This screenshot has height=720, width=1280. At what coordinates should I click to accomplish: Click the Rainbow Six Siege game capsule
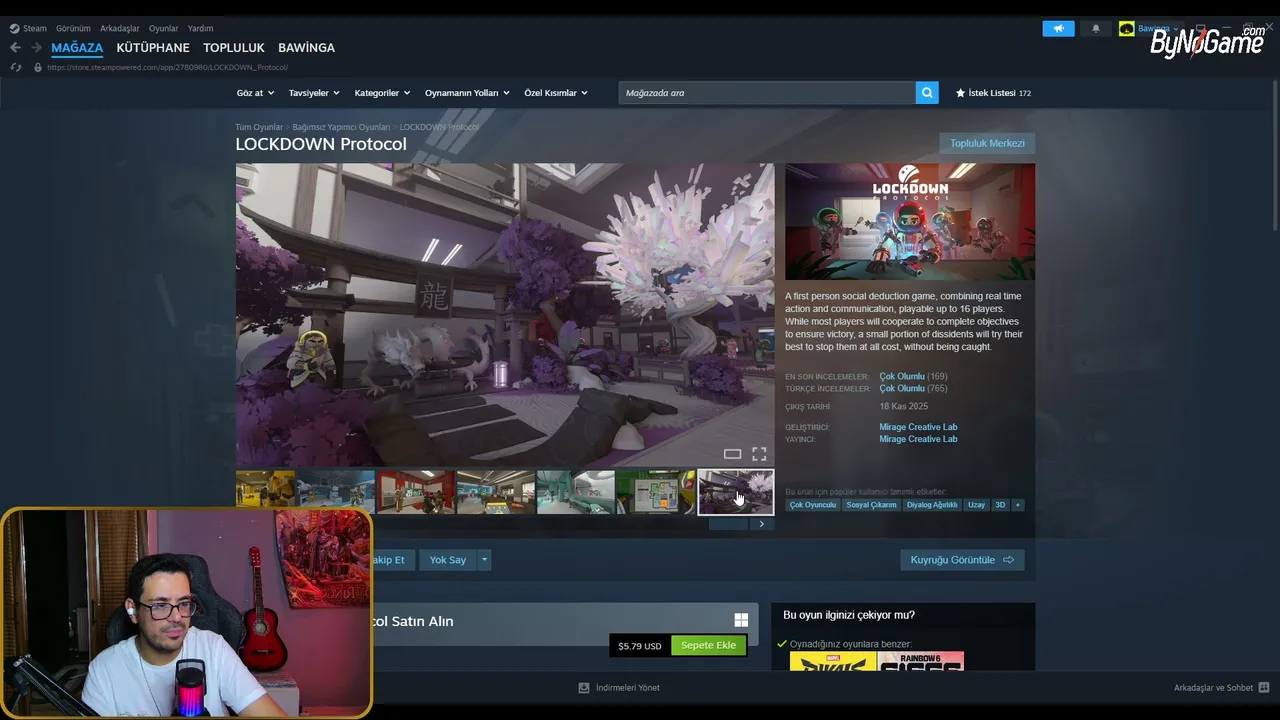(921, 661)
